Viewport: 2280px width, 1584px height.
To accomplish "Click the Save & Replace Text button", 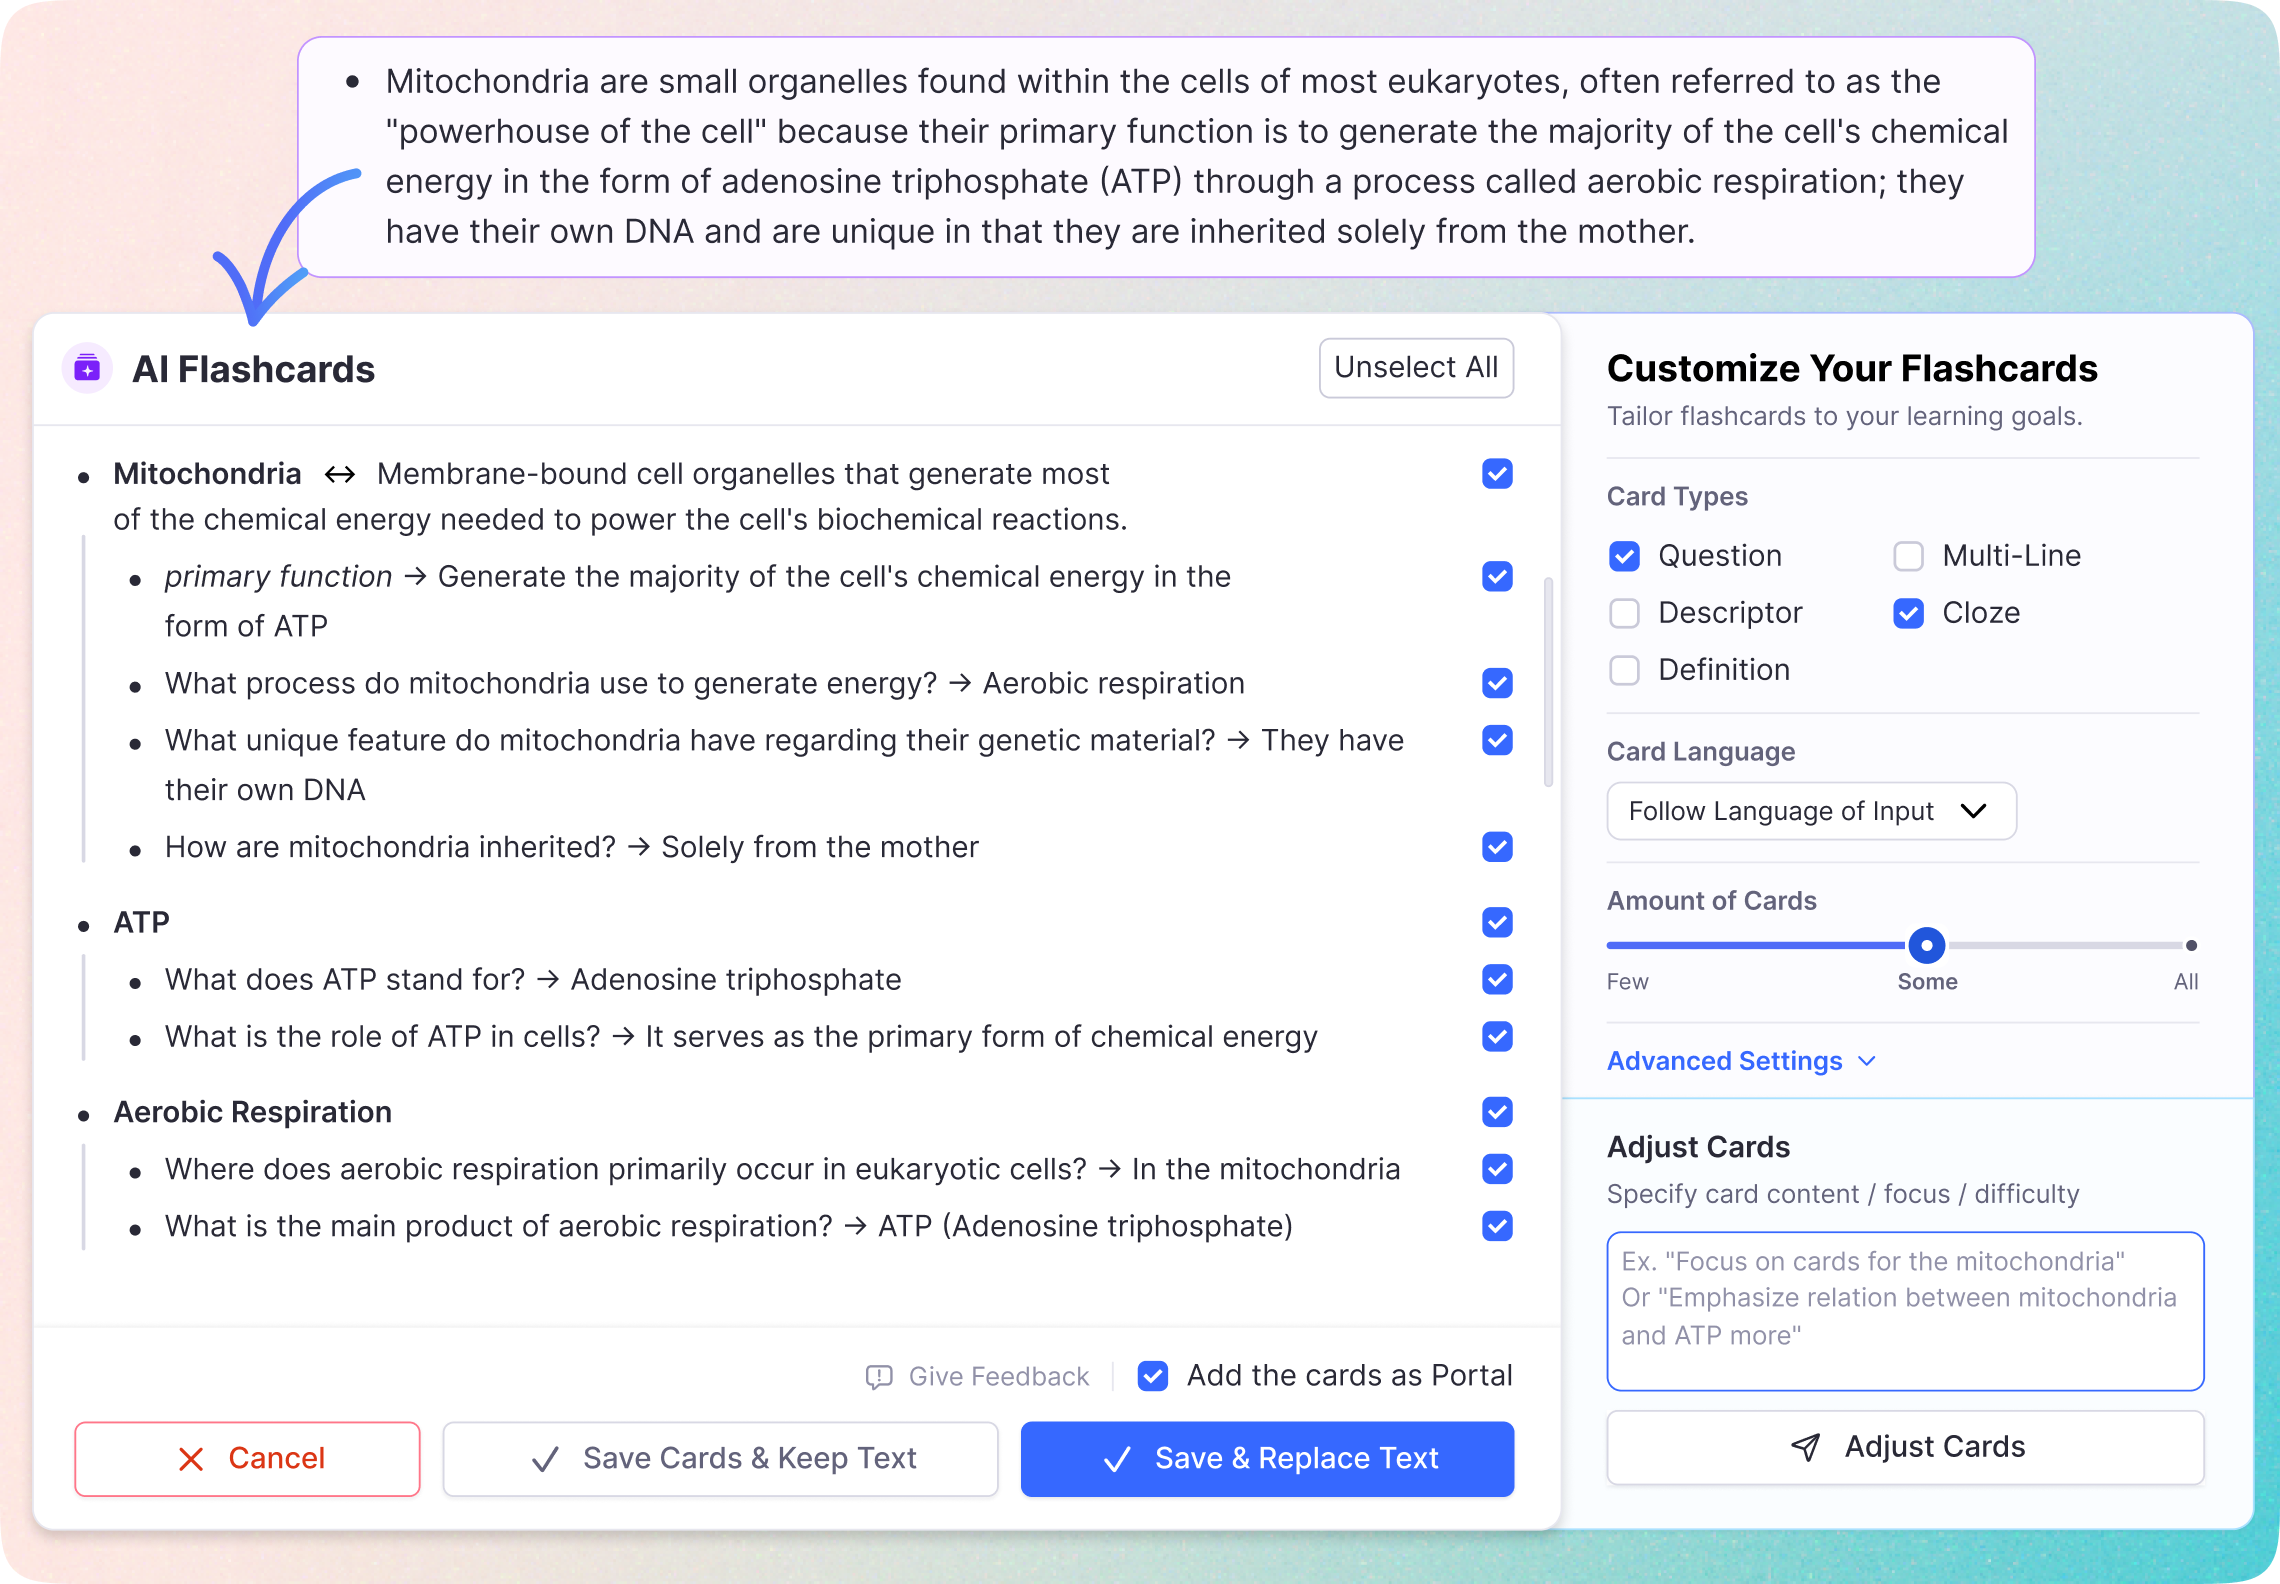I will [1267, 1459].
